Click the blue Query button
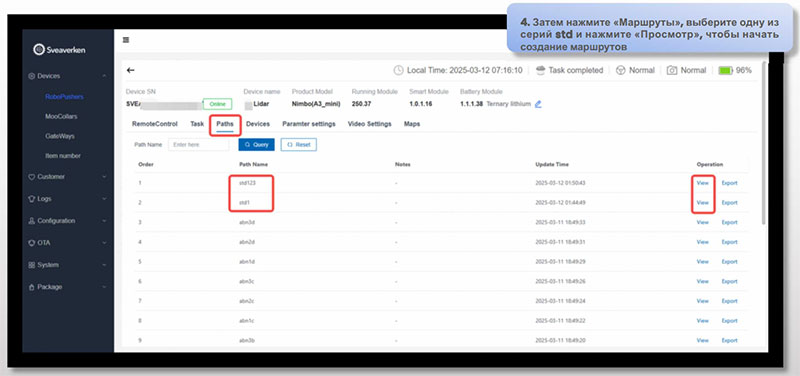 coord(256,145)
